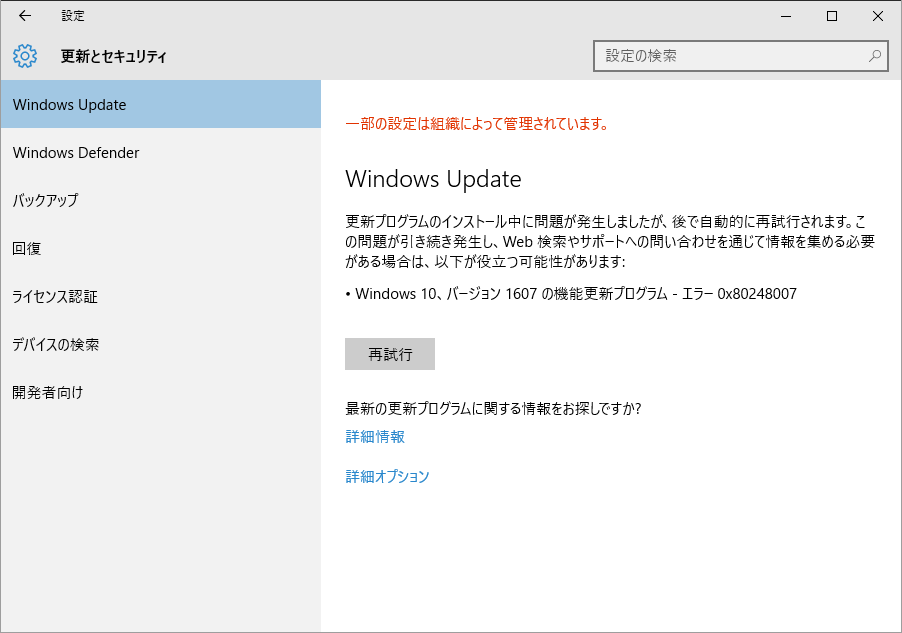The image size is (902, 633).
Task: Click the red 一部の設定は組織によって管理されています text
Action: (477, 124)
